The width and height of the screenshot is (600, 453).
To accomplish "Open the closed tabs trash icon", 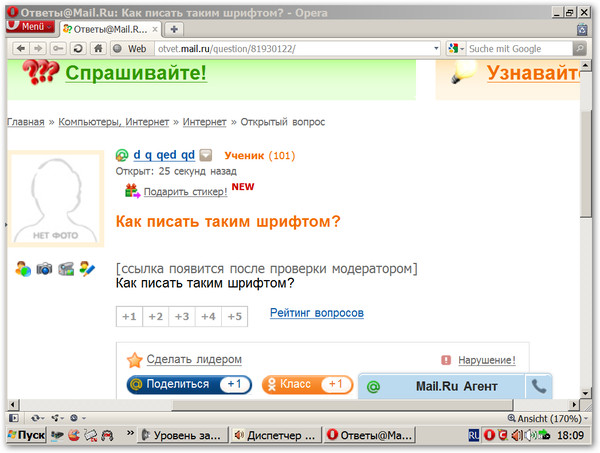I will point(582,29).
